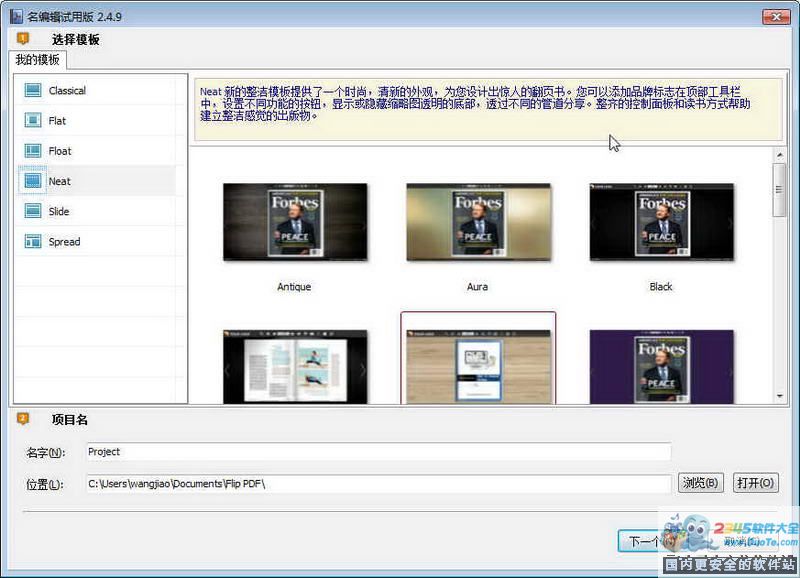The image size is (800, 578).
Task: Close the template selection window
Action: [776, 17]
